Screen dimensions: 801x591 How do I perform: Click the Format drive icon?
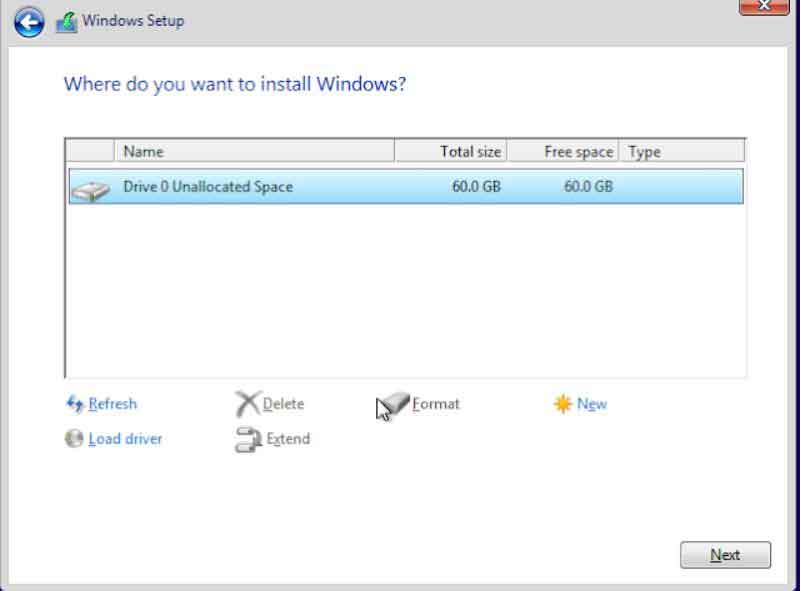395,405
